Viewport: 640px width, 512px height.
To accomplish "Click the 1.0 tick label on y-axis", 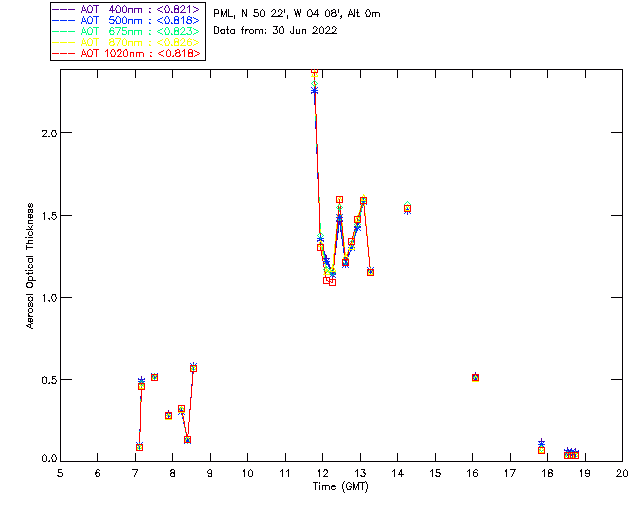I will (x=49, y=298).
